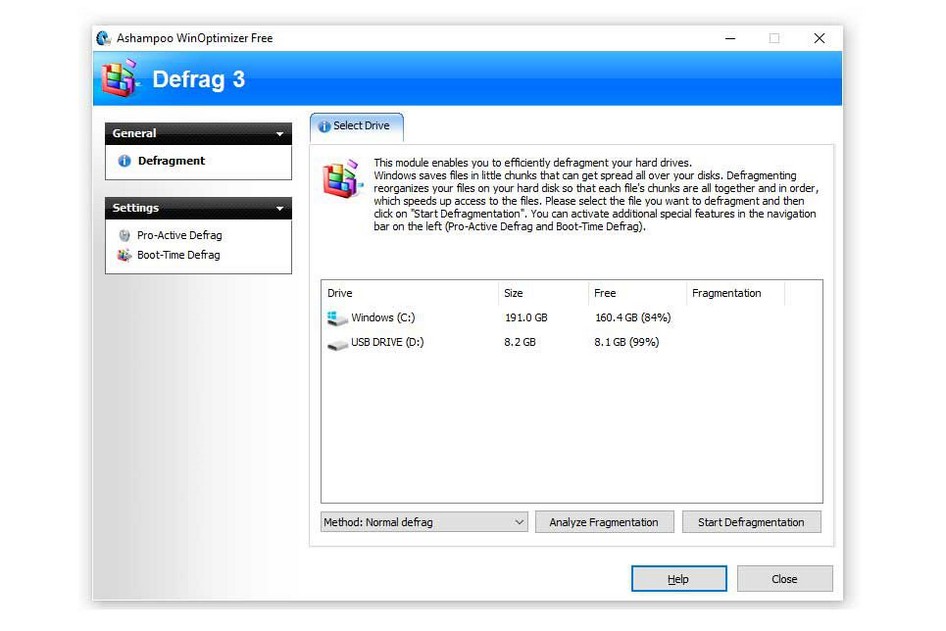Sort by the Fragmentation column header
The width and height of the screenshot is (946, 631).
click(735, 293)
